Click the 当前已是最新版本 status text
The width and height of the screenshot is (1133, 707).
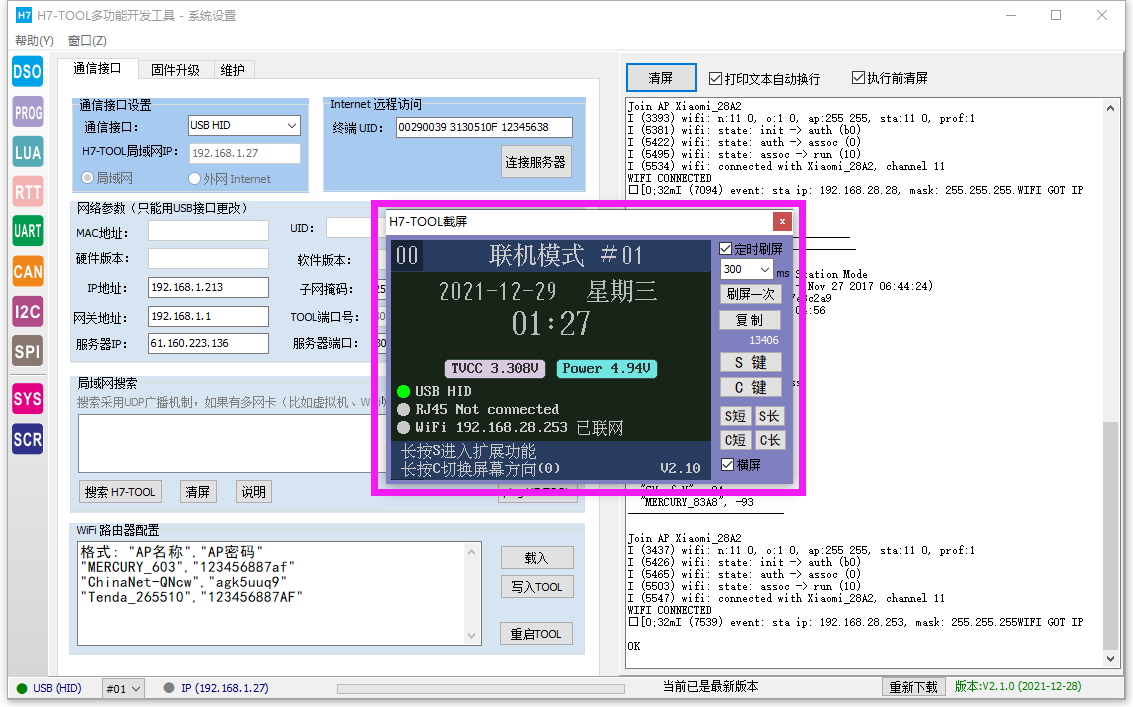point(711,687)
